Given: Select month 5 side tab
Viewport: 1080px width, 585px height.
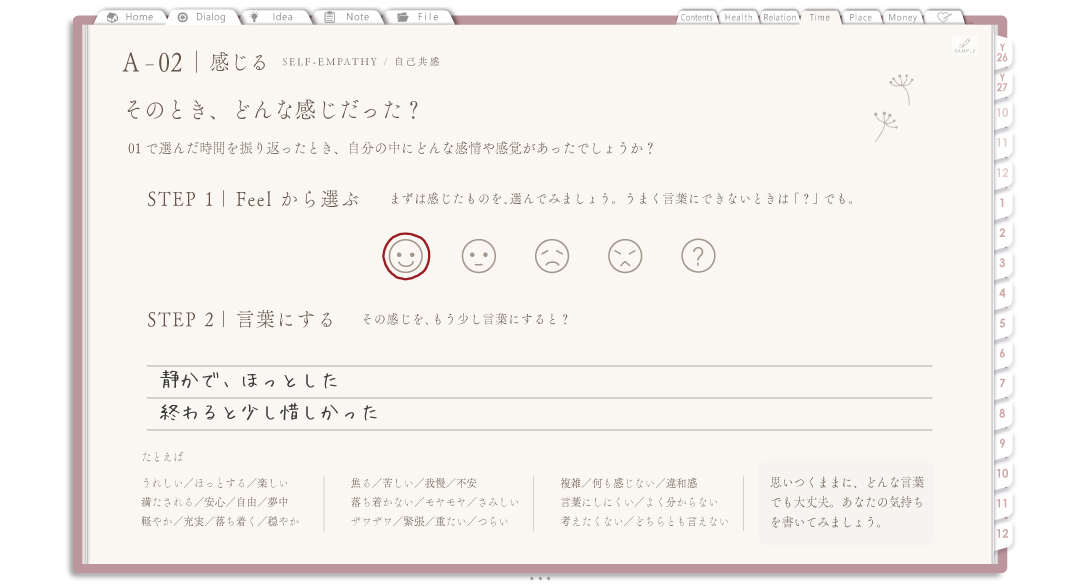Looking at the screenshot, I should [x=1002, y=323].
